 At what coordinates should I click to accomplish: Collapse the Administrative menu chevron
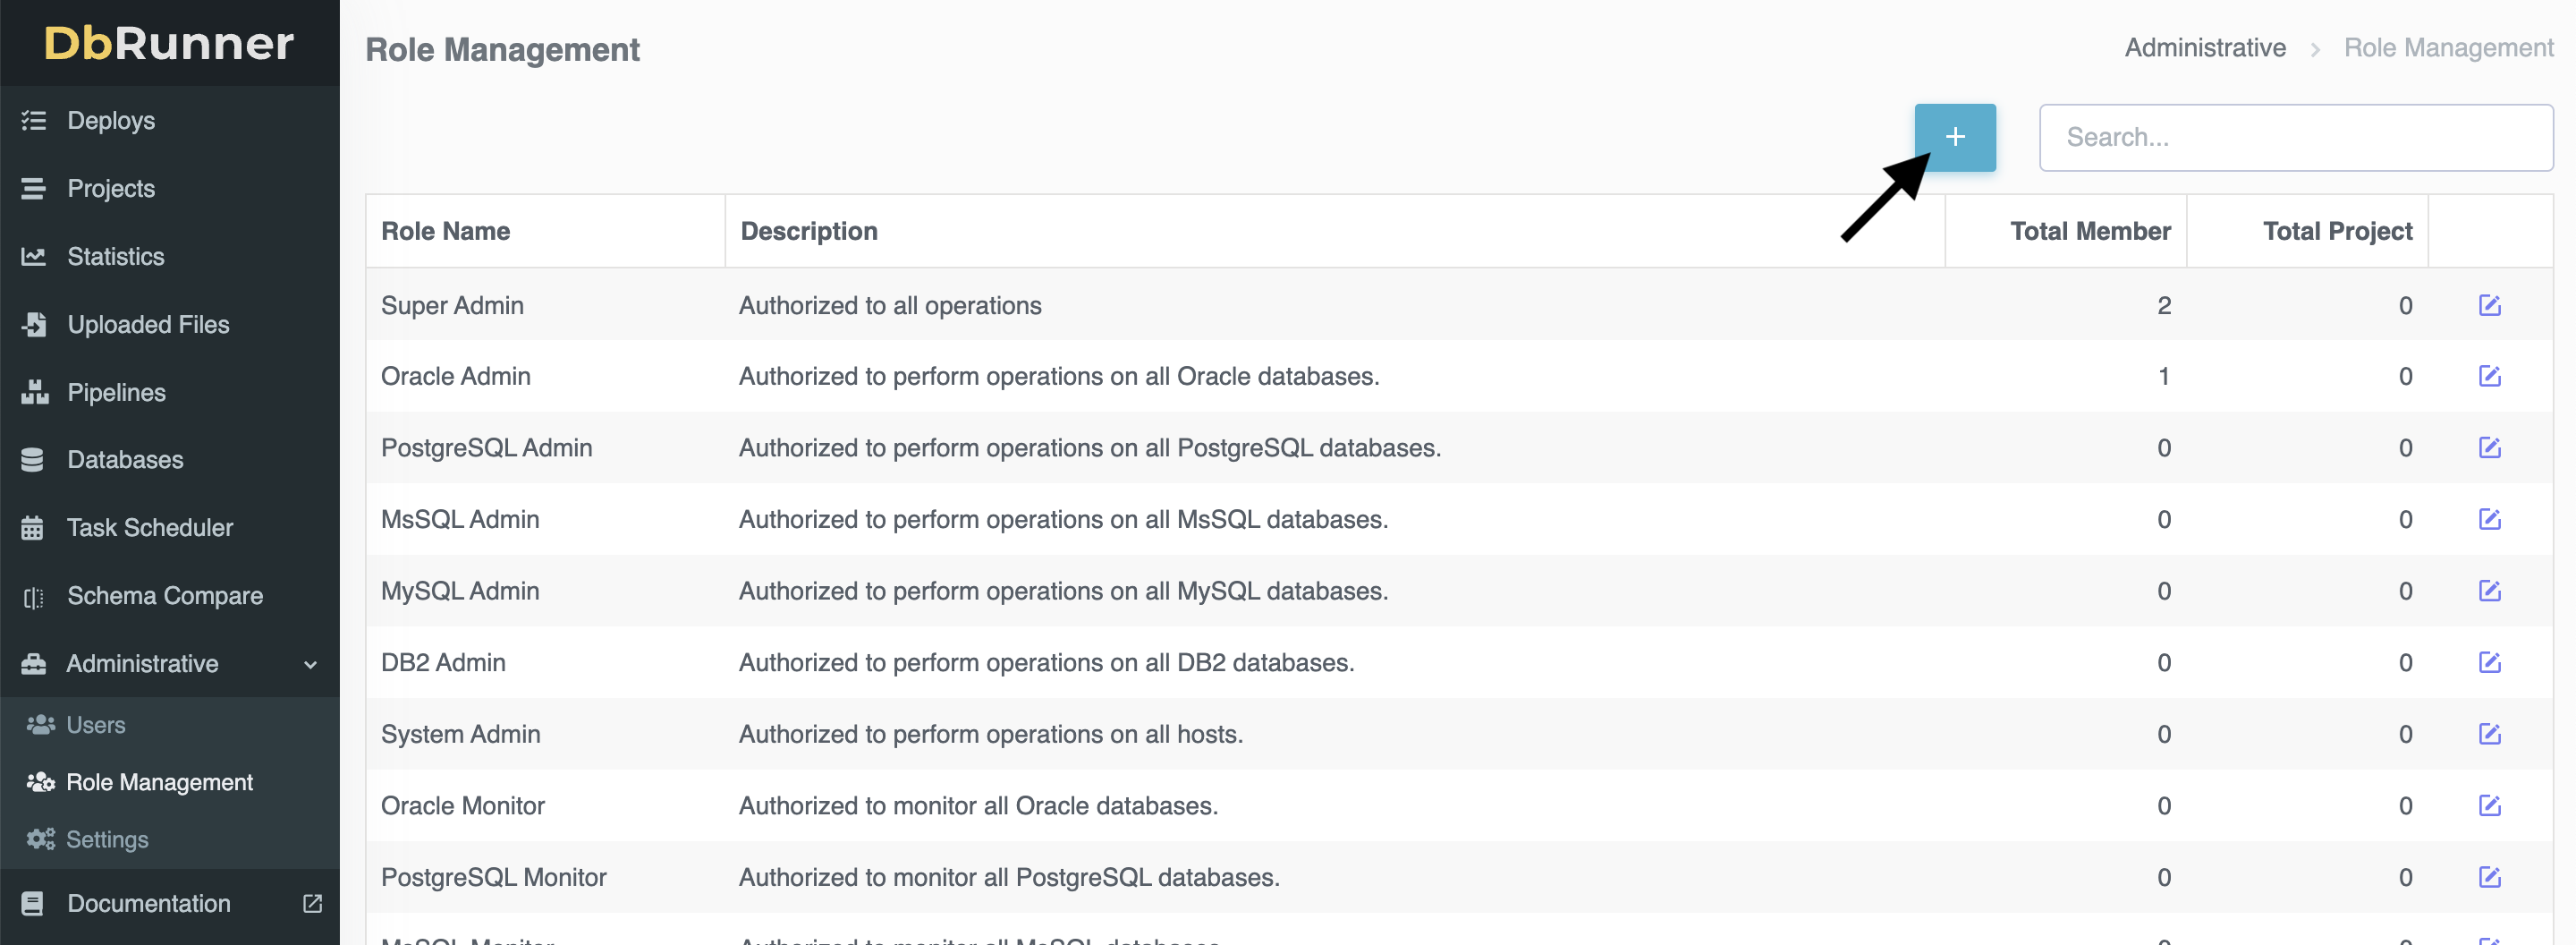(310, 665)
